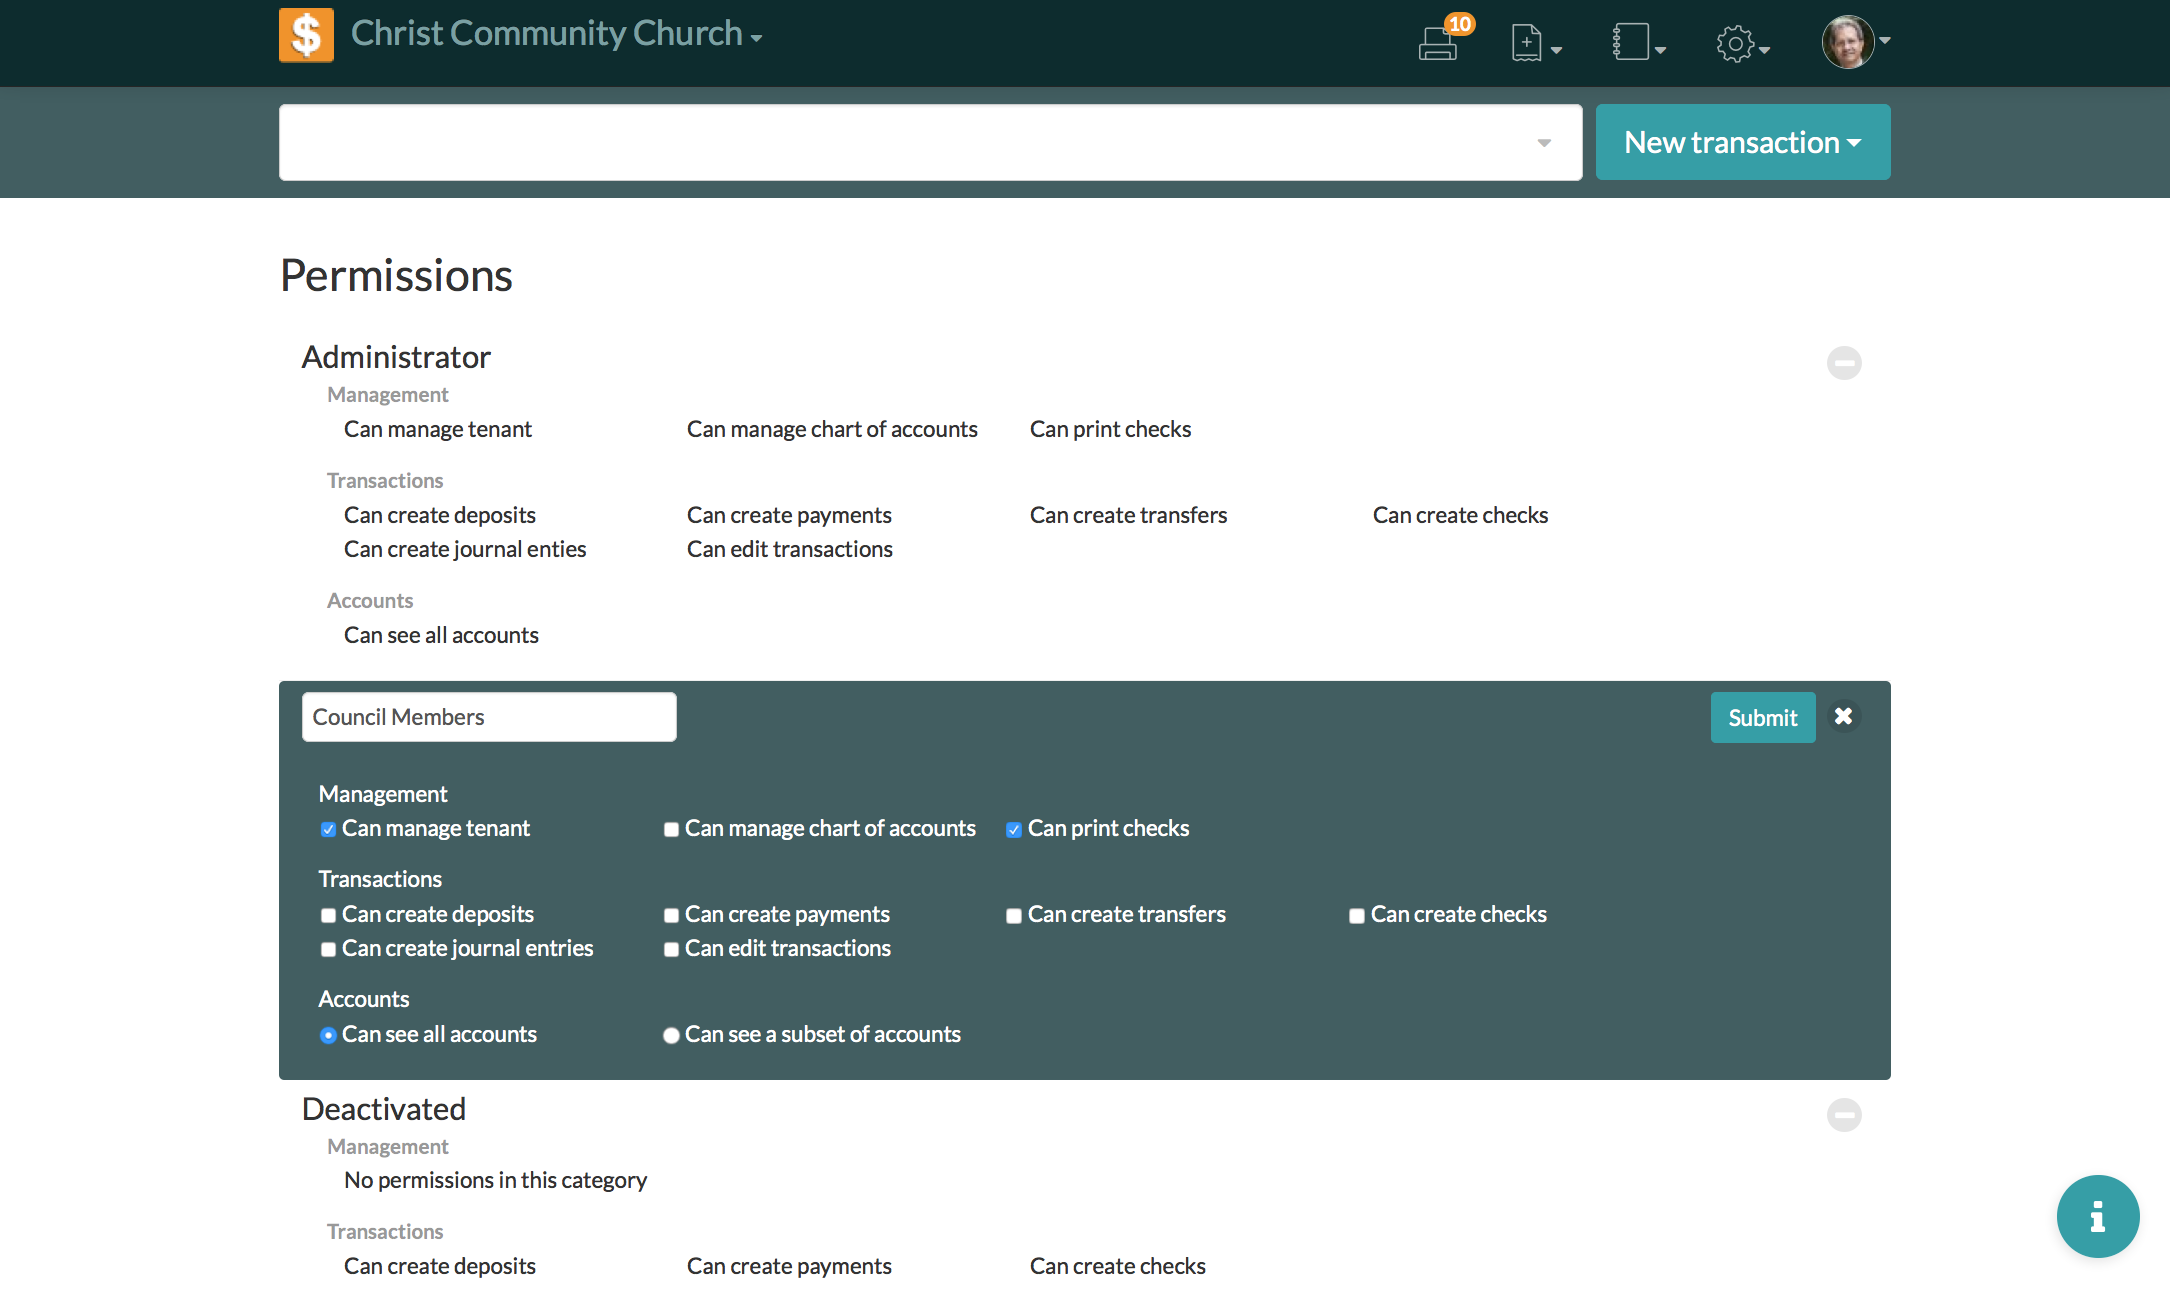Remove the Deactivated role with minus icon
Viewport: 2170px width, 1300px height.
(1843, 1115)
